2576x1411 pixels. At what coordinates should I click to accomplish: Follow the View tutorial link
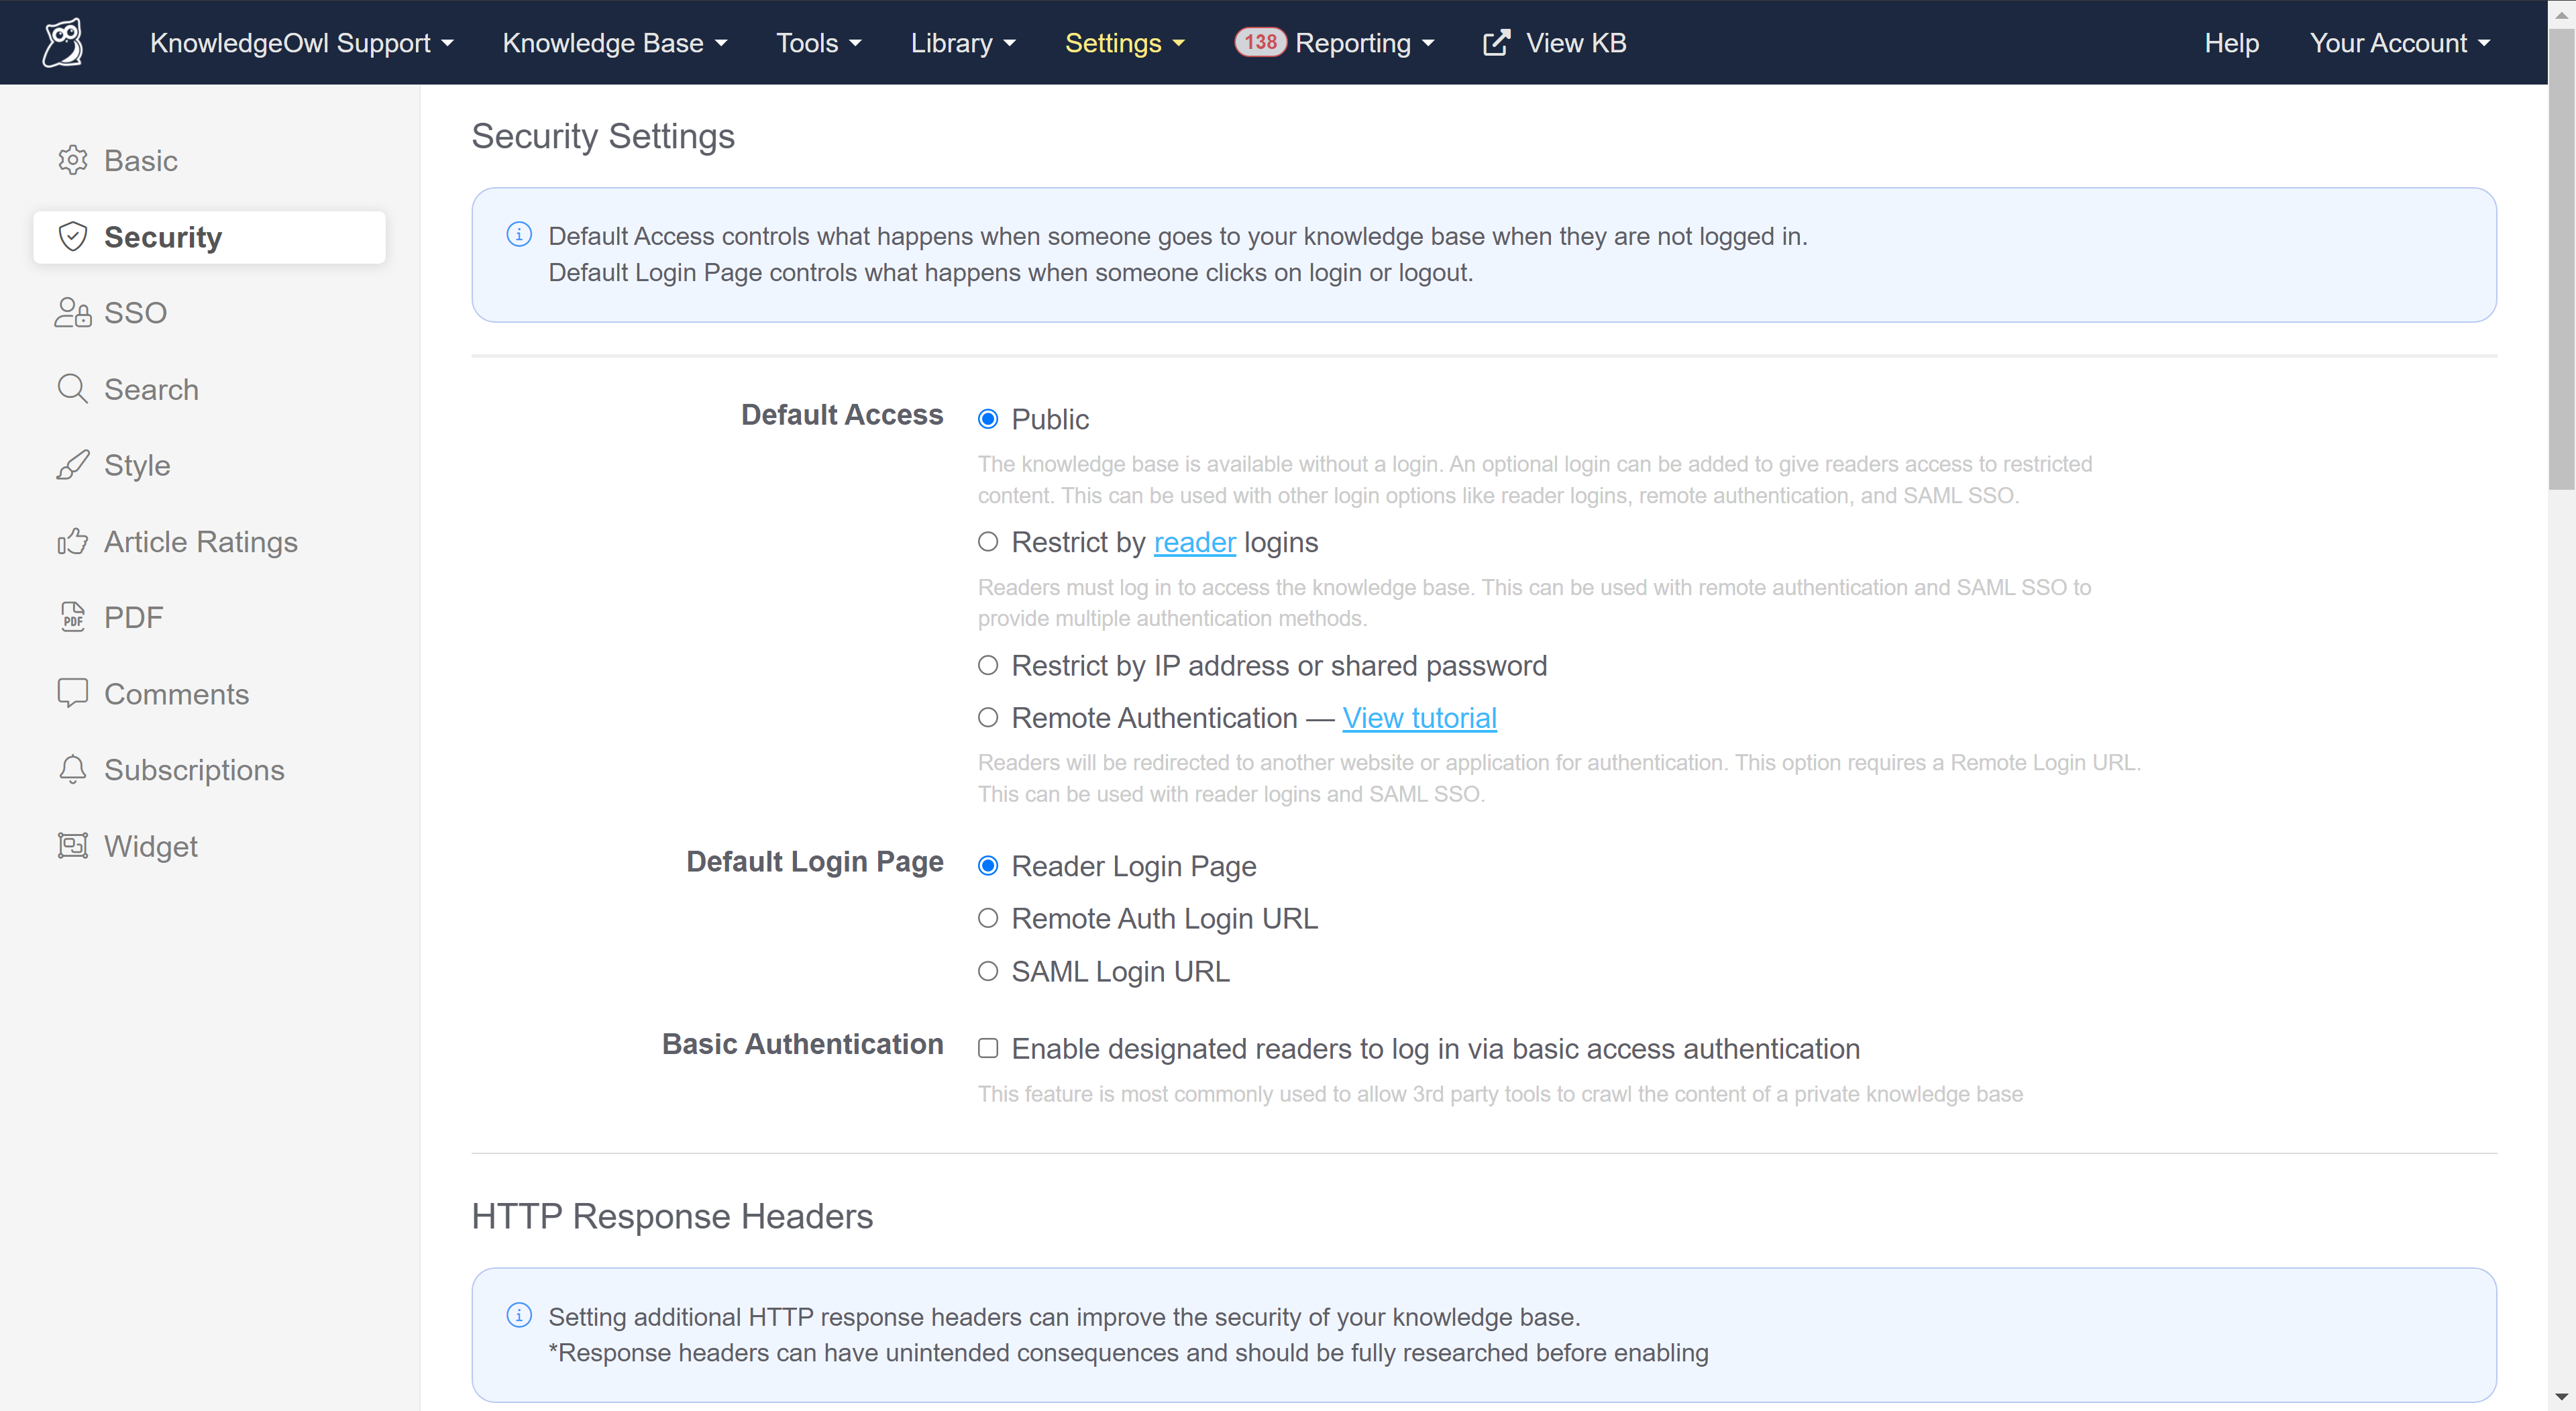pyautogui.click(x=1420, y=717)
